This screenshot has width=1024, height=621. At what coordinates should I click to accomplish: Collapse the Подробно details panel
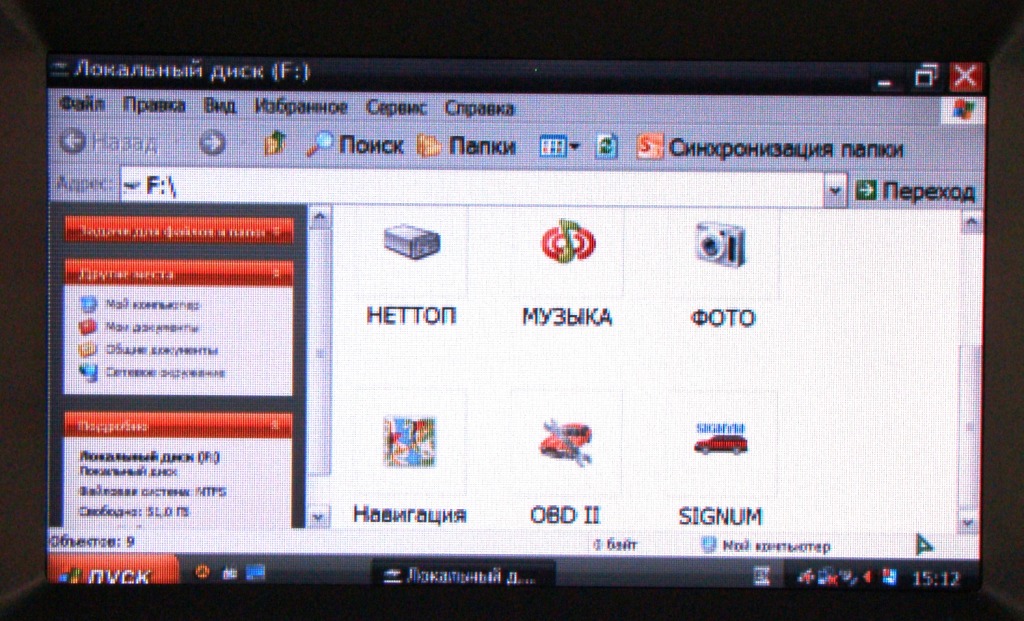pyautogui.click(x=277, y=426)
